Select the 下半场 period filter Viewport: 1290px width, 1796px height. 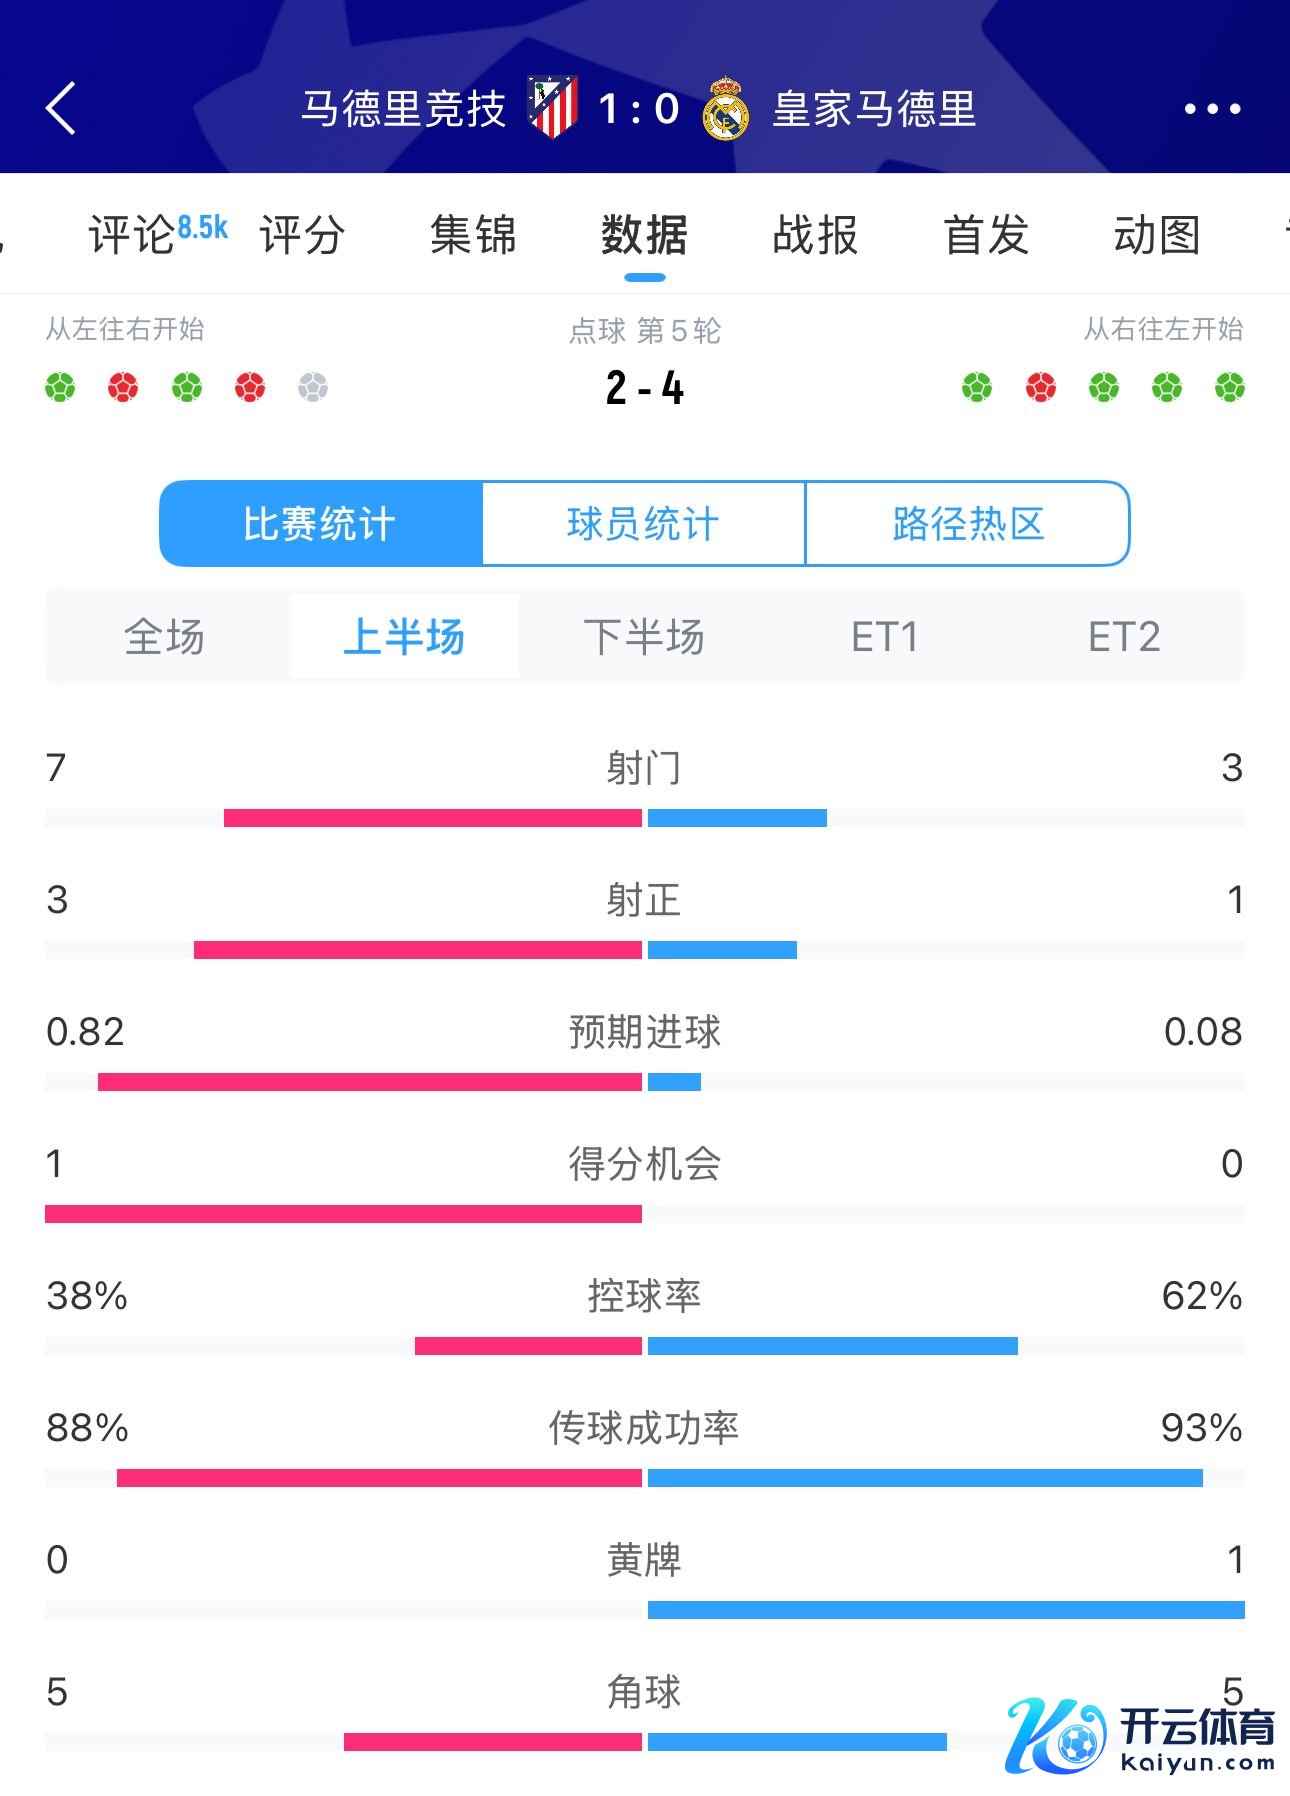pyautogui.click(x=644, y=637)
